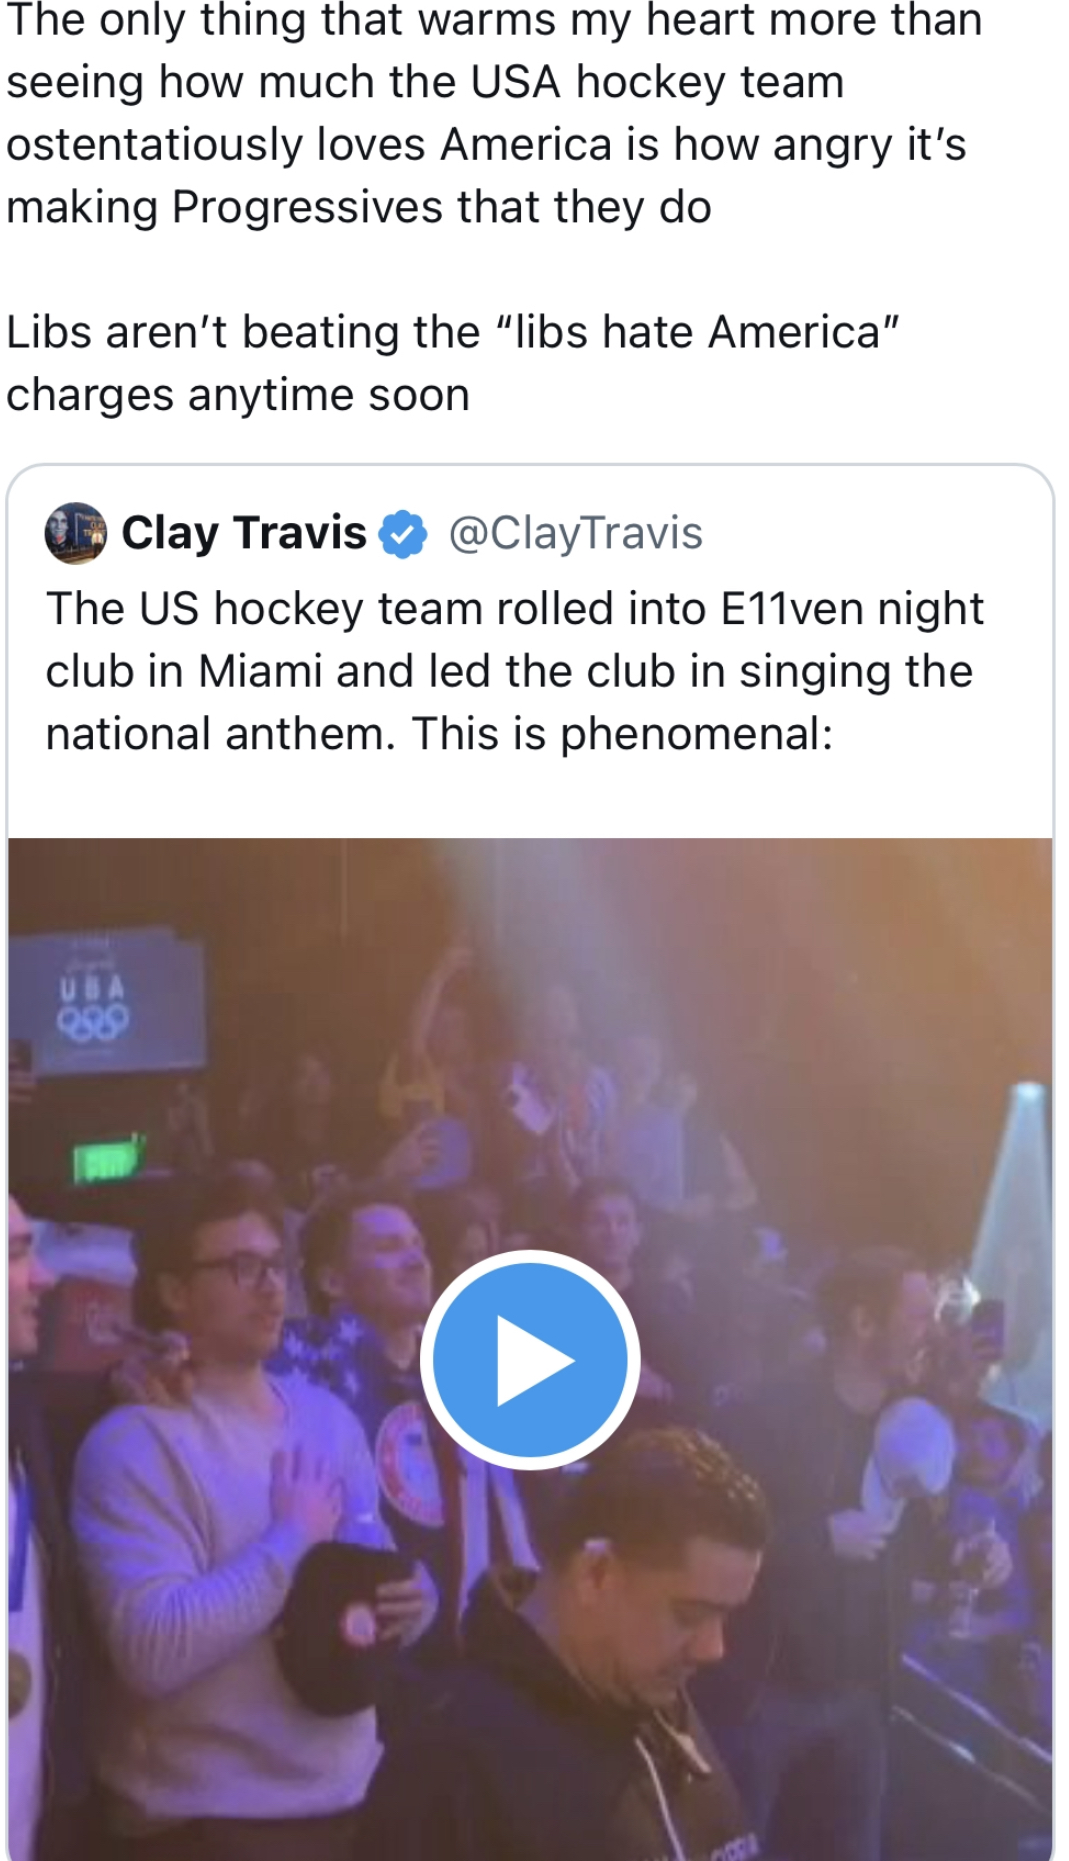Play the embedded video

pyautogui.click(x=529, y=1359)
